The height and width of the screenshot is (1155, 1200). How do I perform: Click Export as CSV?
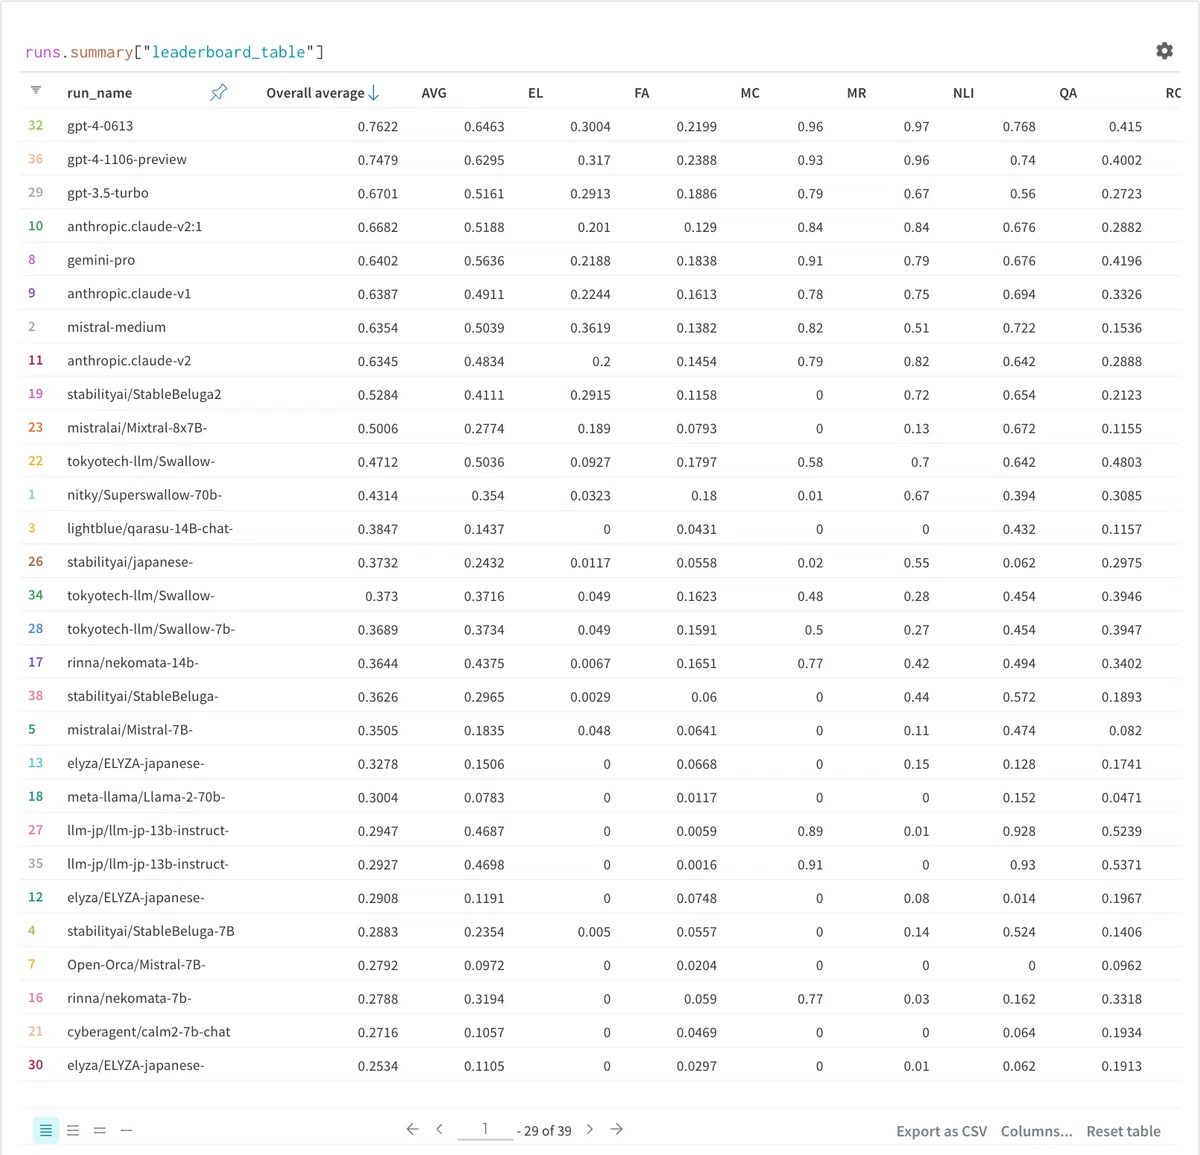pos(941,1131)
